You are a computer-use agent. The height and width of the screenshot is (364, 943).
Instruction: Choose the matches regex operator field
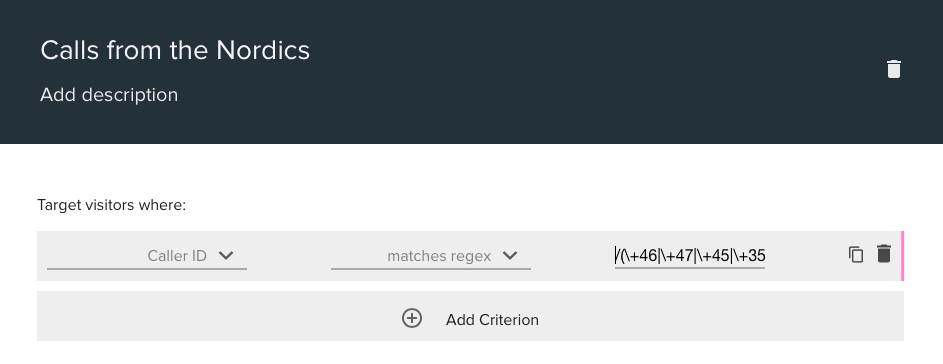(431, 256)
